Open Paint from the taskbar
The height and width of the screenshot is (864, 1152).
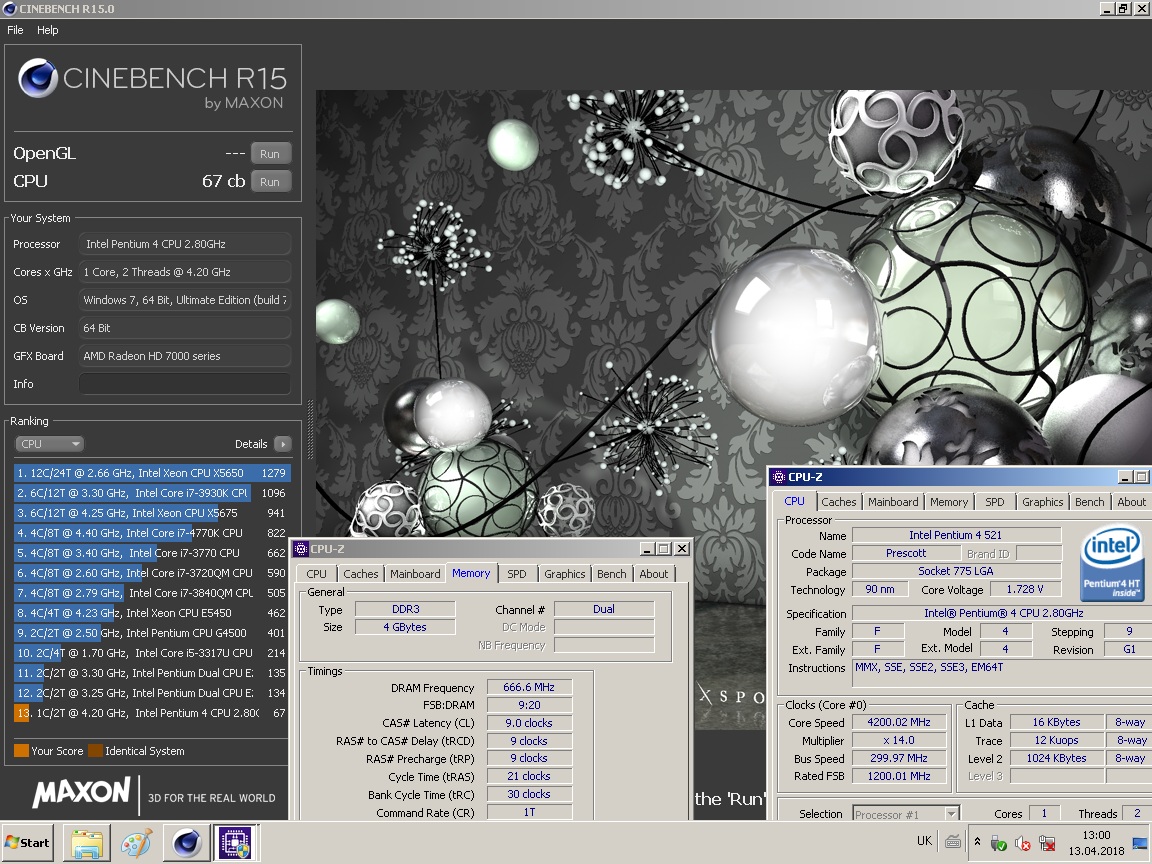[137, 843]
